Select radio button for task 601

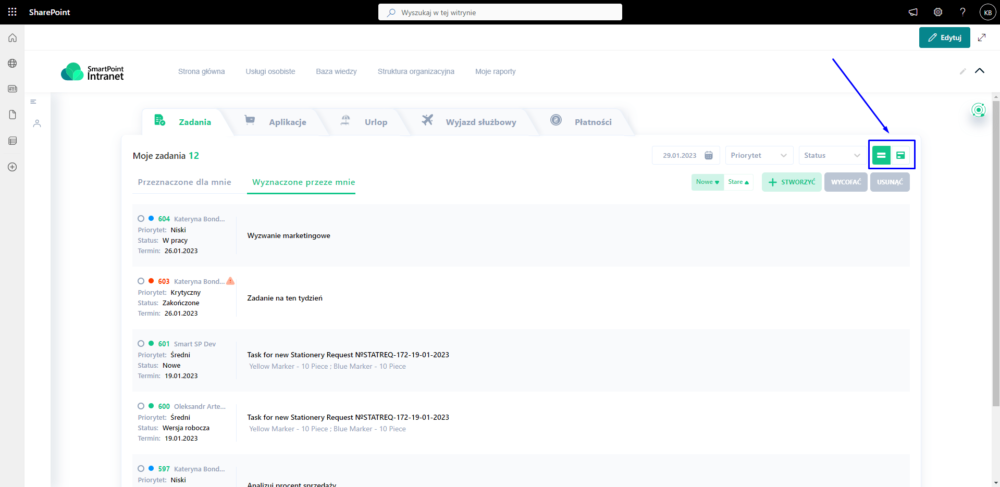point(141,344)
